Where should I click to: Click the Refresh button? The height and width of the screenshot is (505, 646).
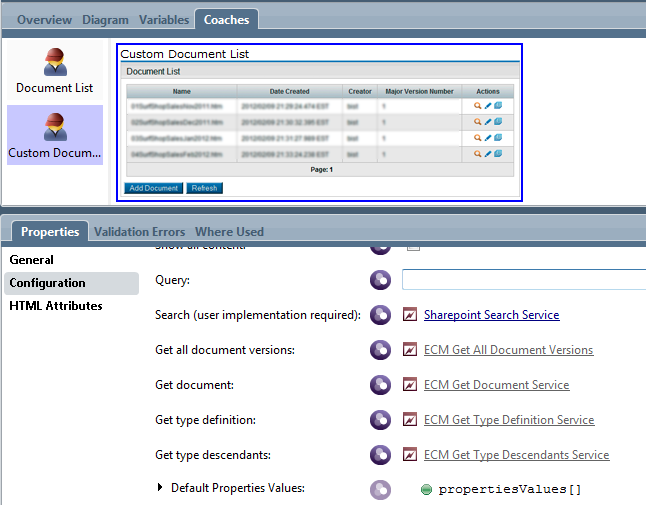tap(204, 188)
